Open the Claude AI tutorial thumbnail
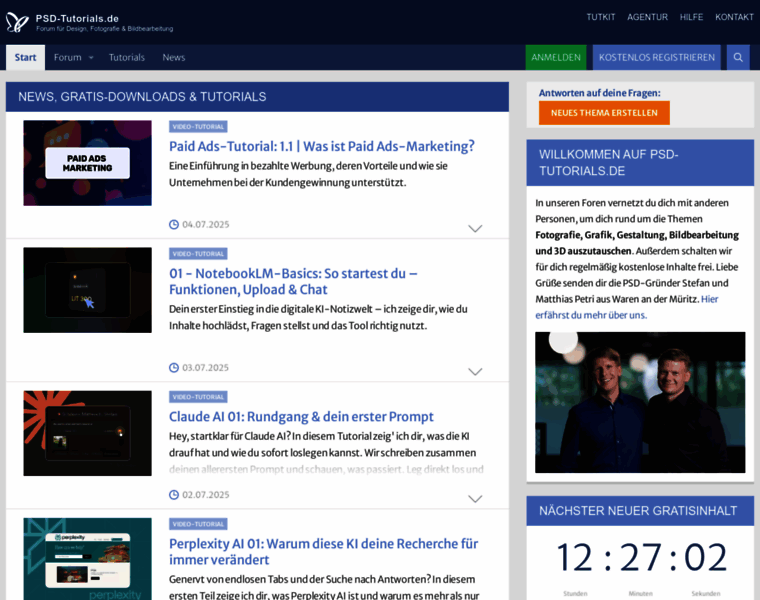This screenshot has width=760, height=600. pyautogui.click(x=87, y=433)
